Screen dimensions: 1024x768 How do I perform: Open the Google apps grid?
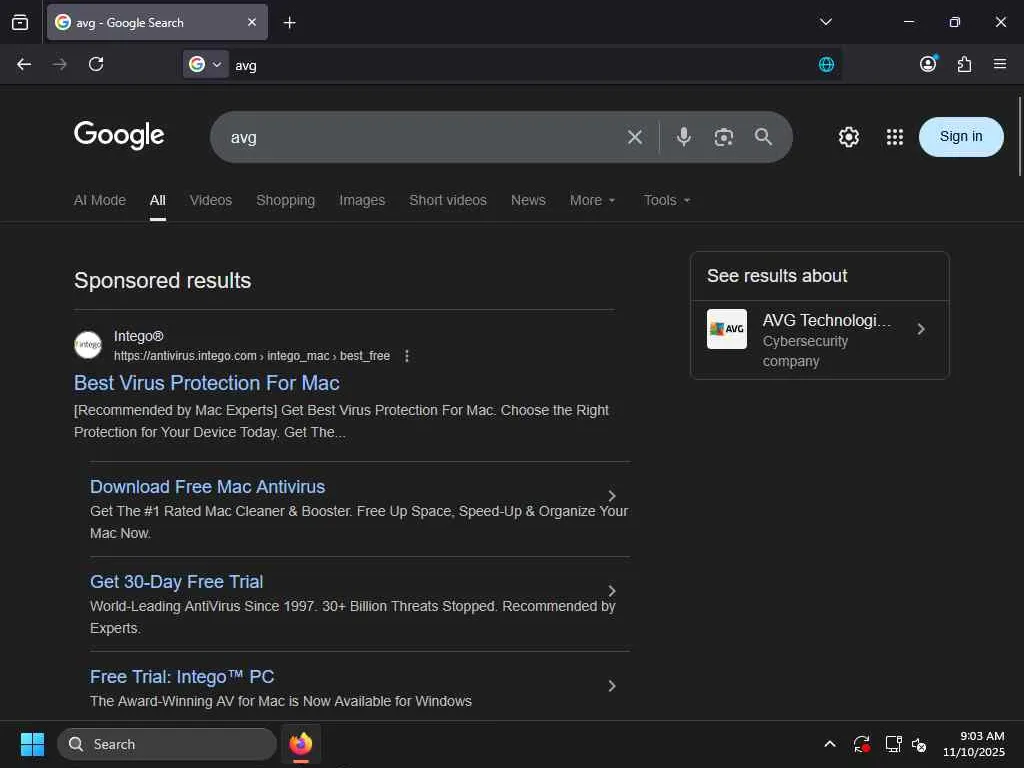pos(895,137)
